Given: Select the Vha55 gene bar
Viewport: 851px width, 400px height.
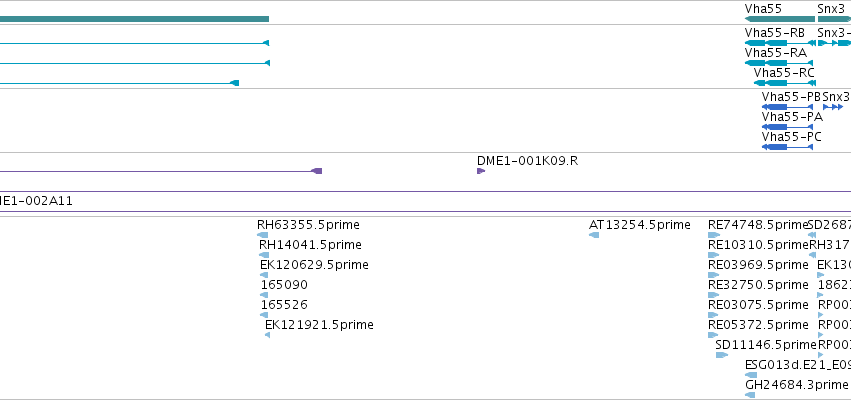Looking at the screenshot, I should (780, 19).
